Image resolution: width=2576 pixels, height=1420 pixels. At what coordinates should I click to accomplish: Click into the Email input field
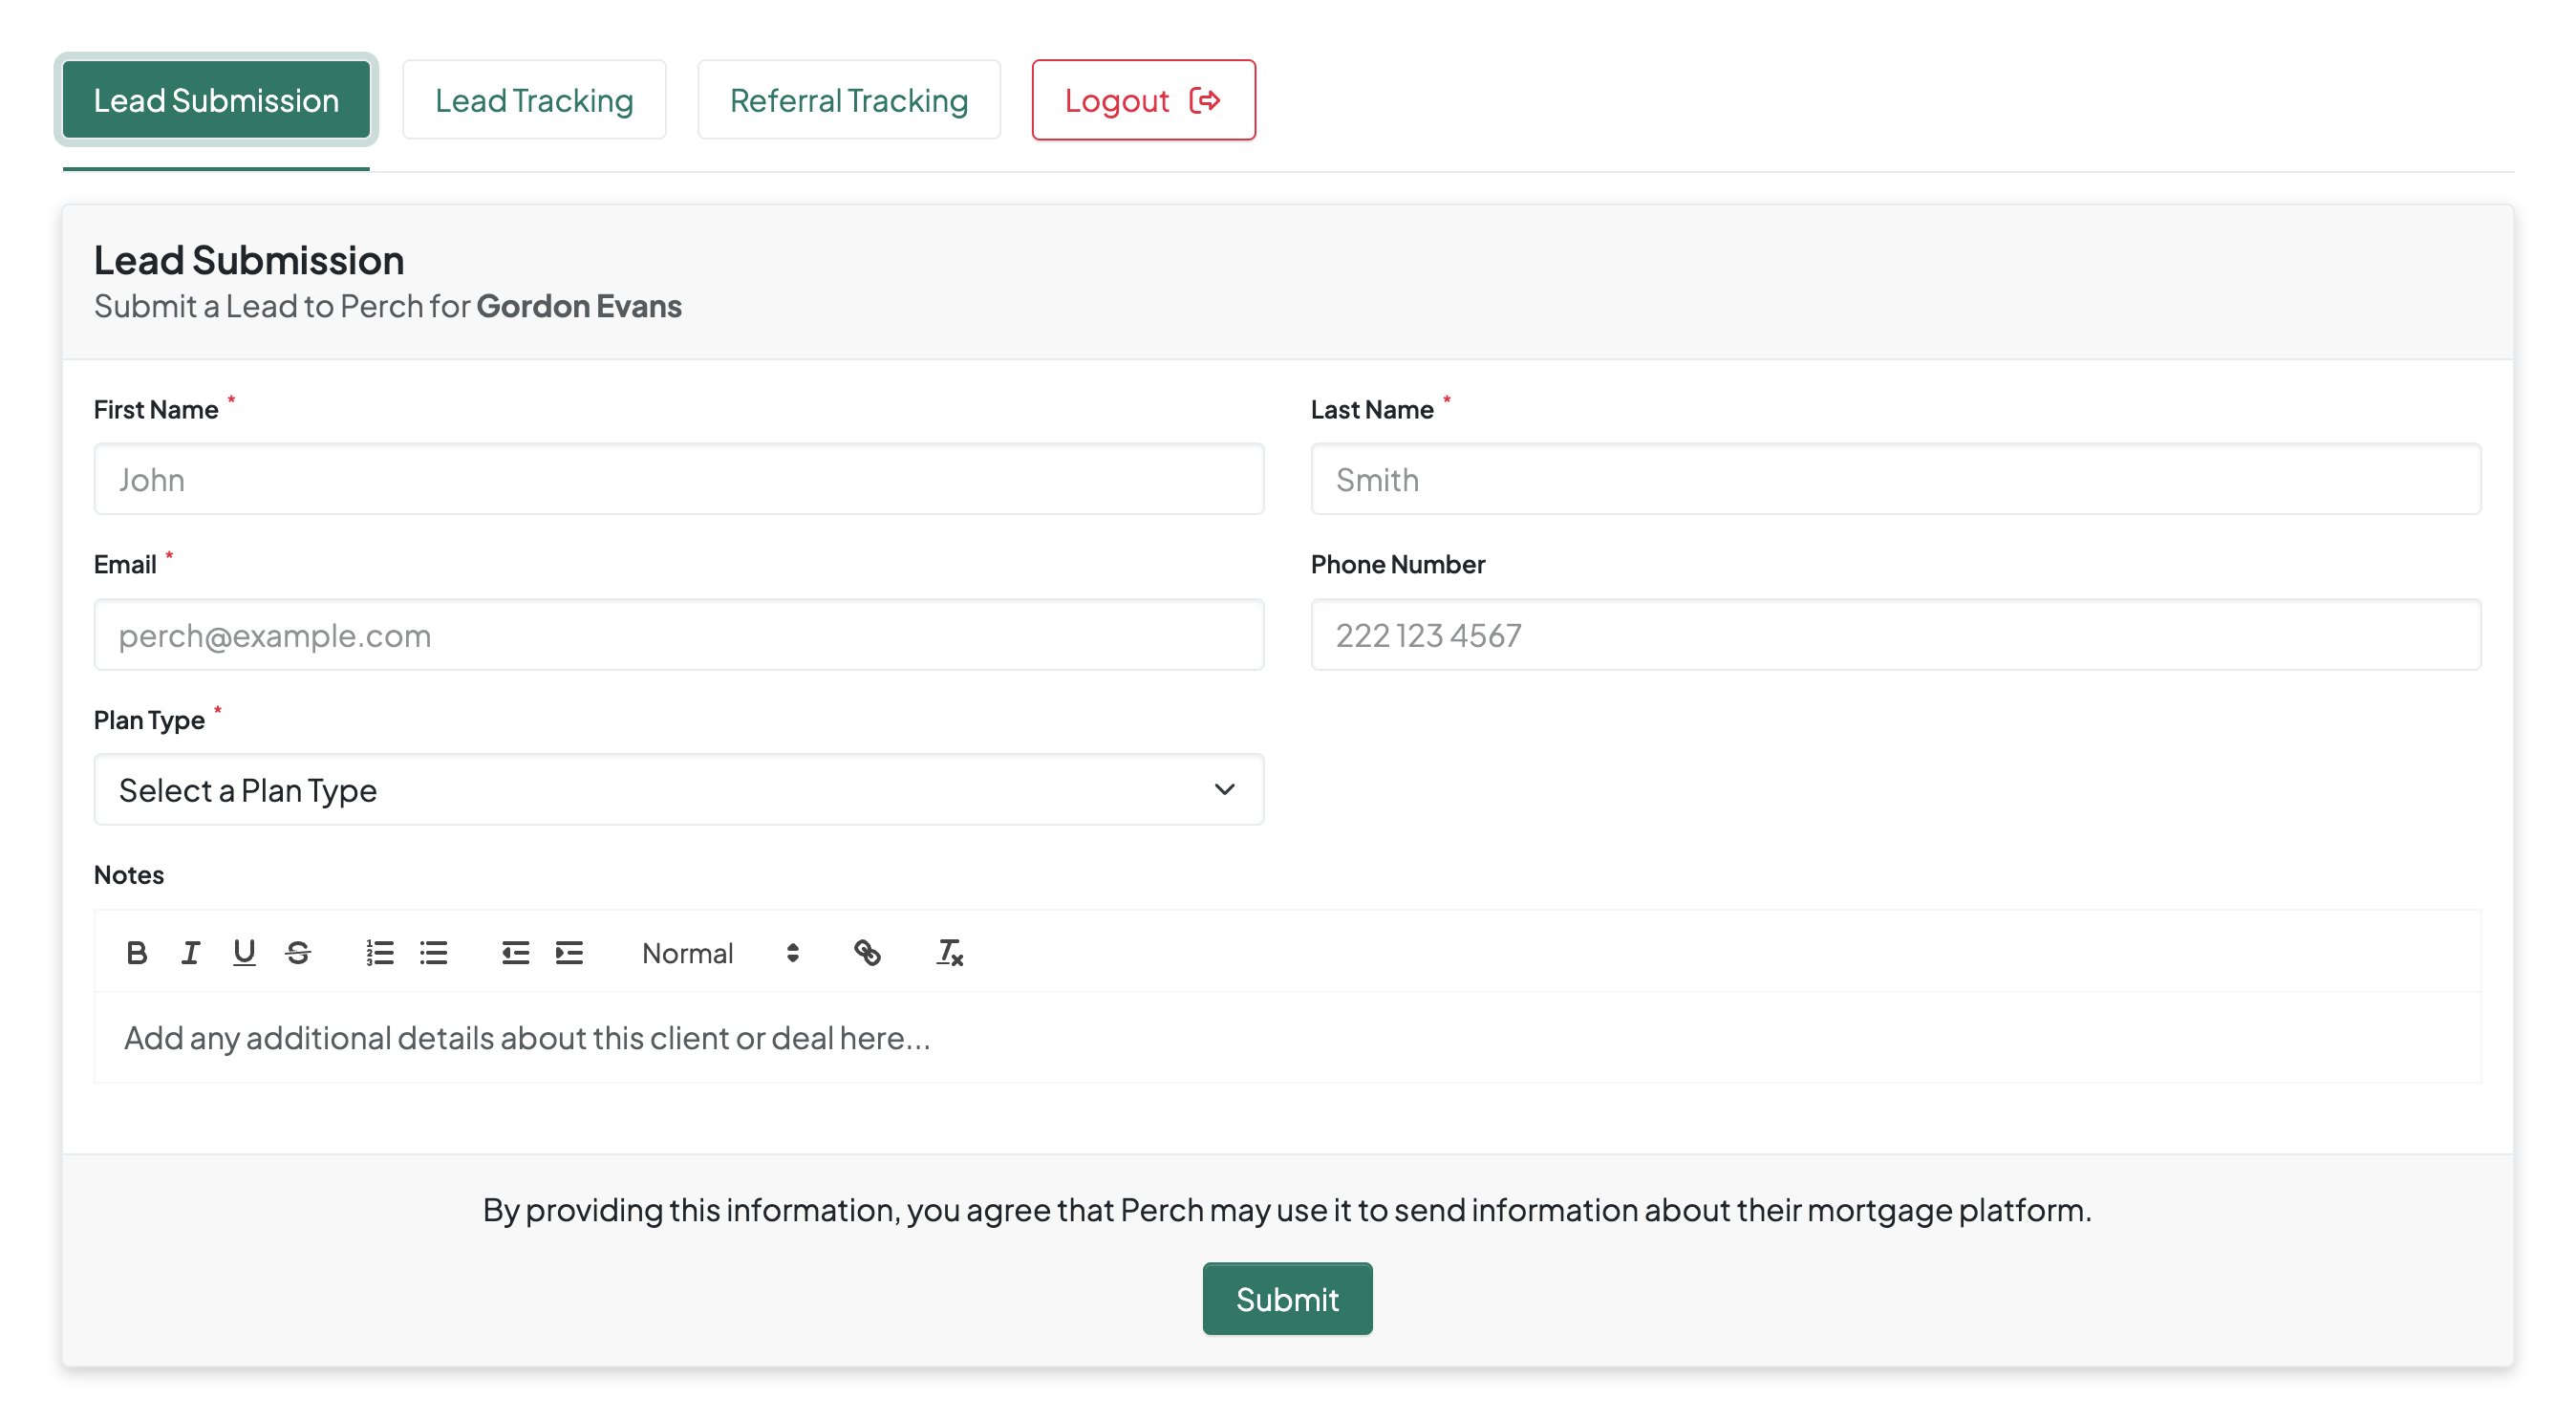point(678,635)
